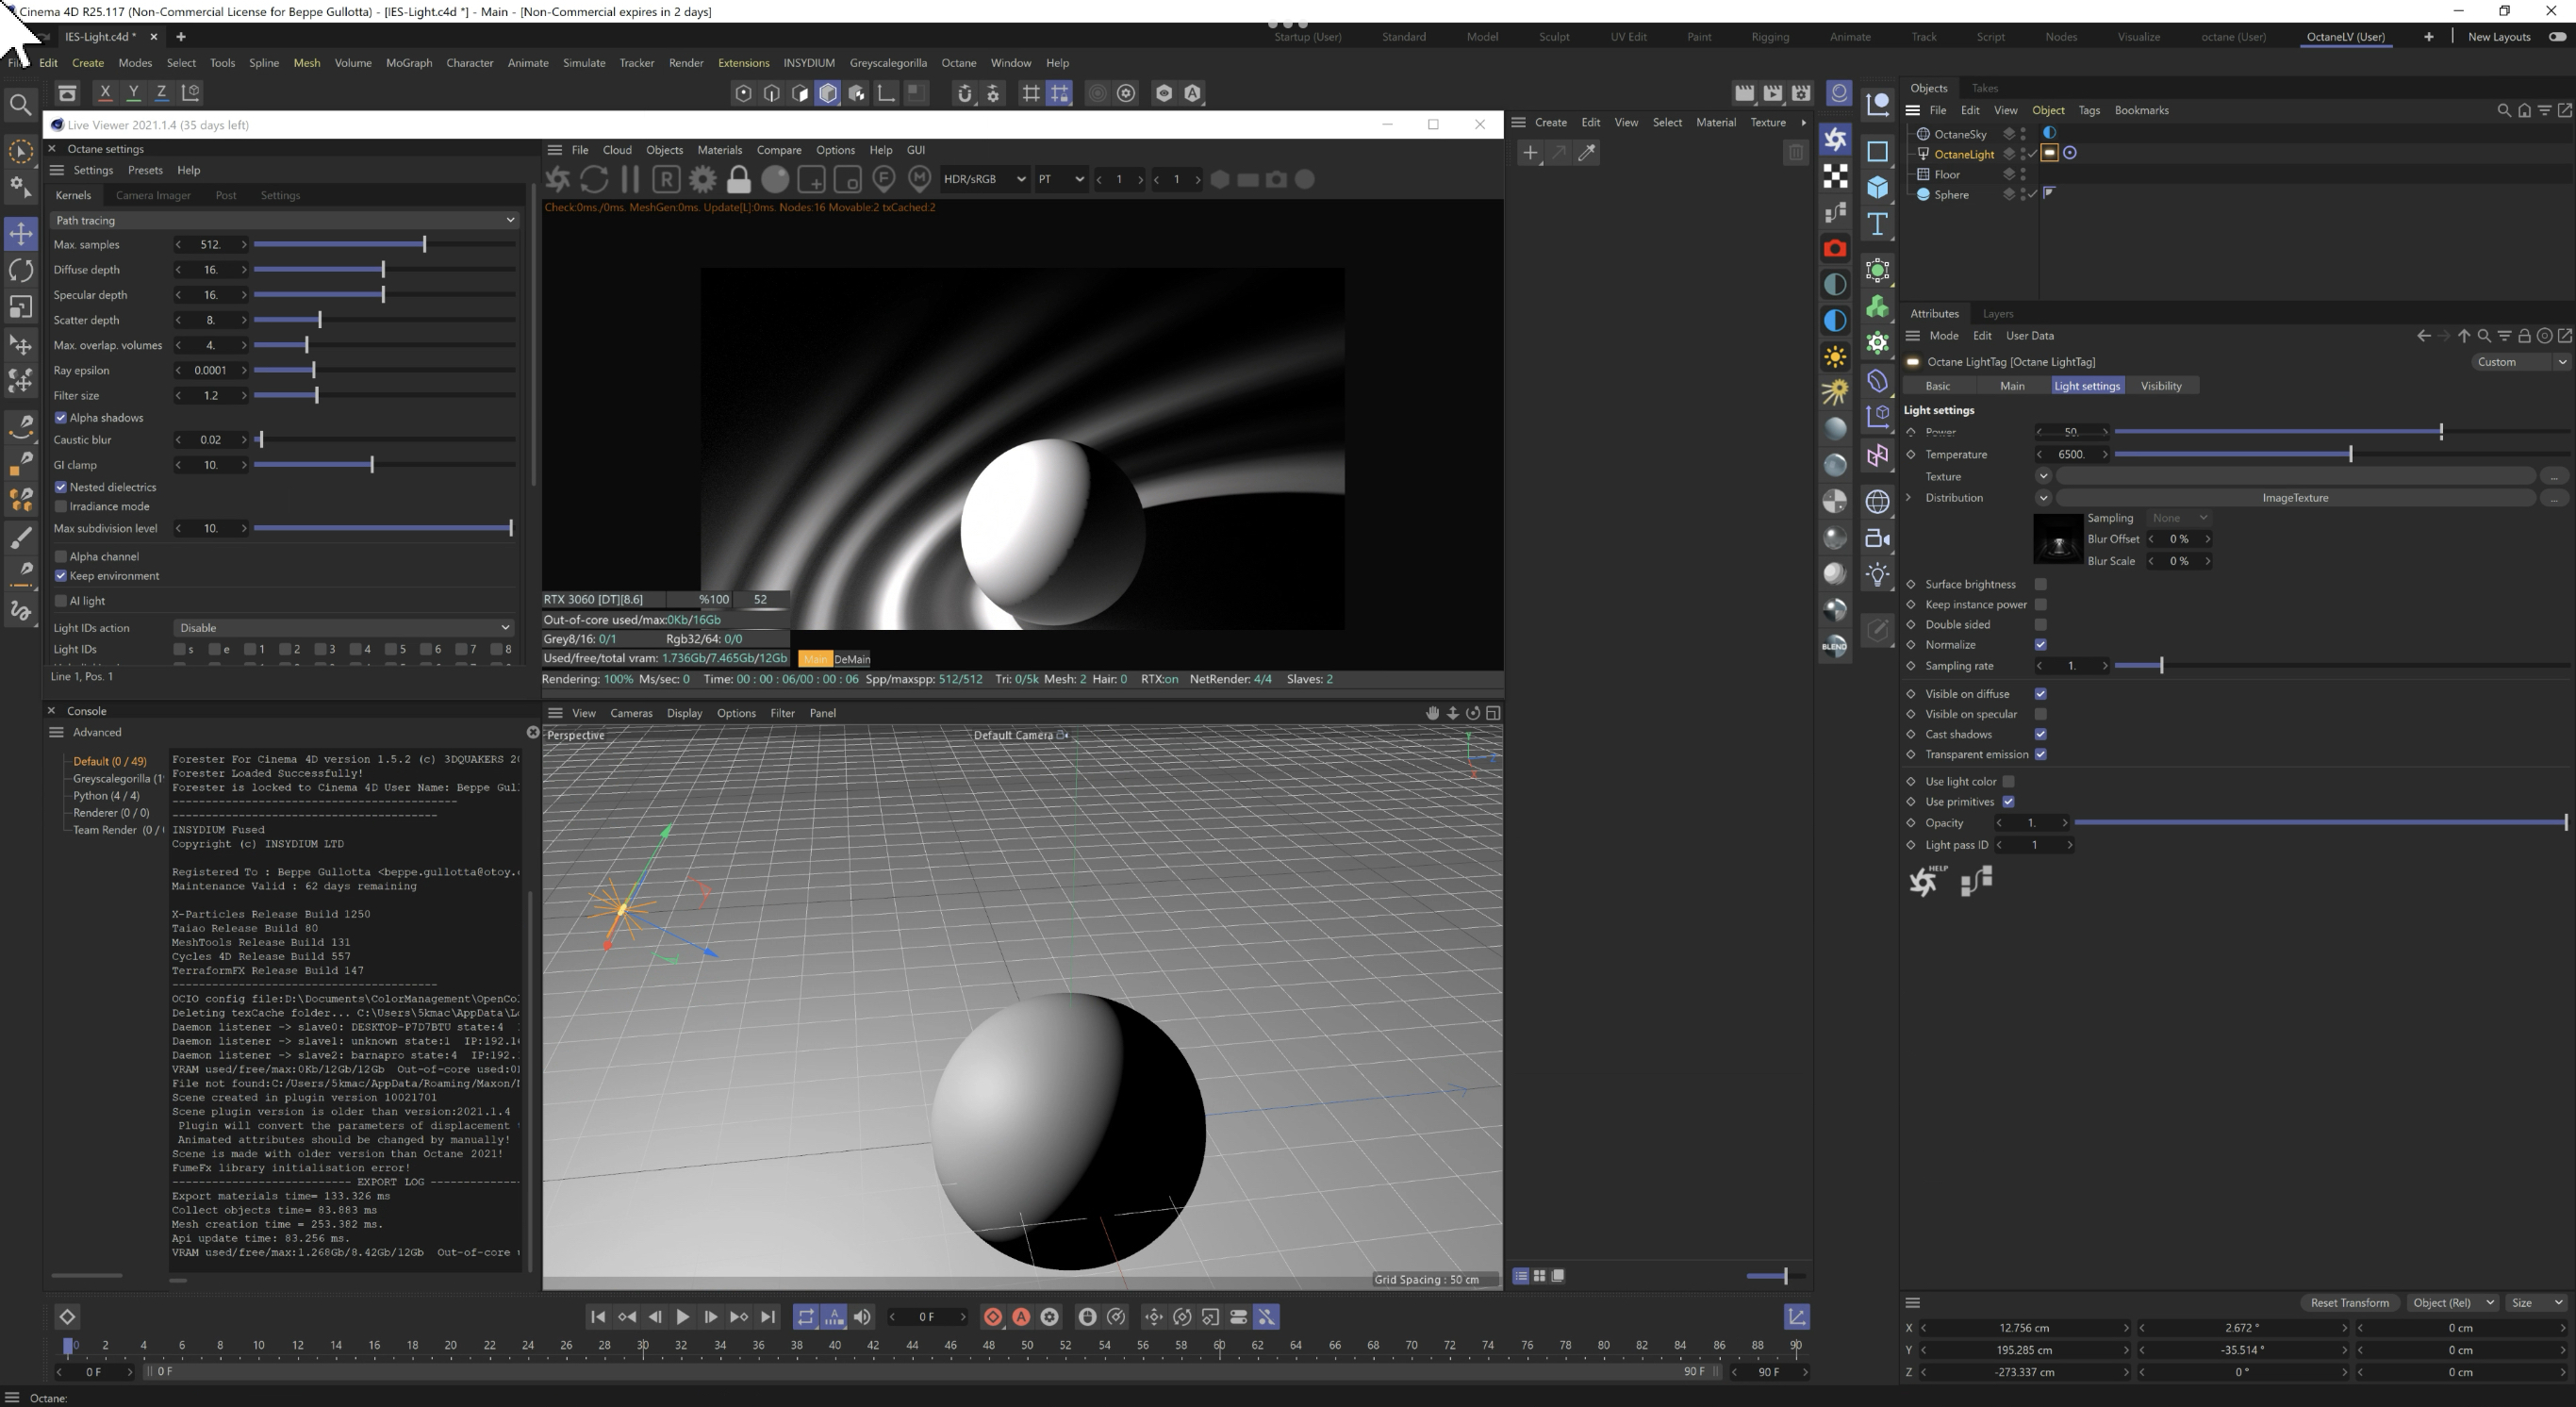Click the ImageTexture distribution button

(x=2294, y=498)
